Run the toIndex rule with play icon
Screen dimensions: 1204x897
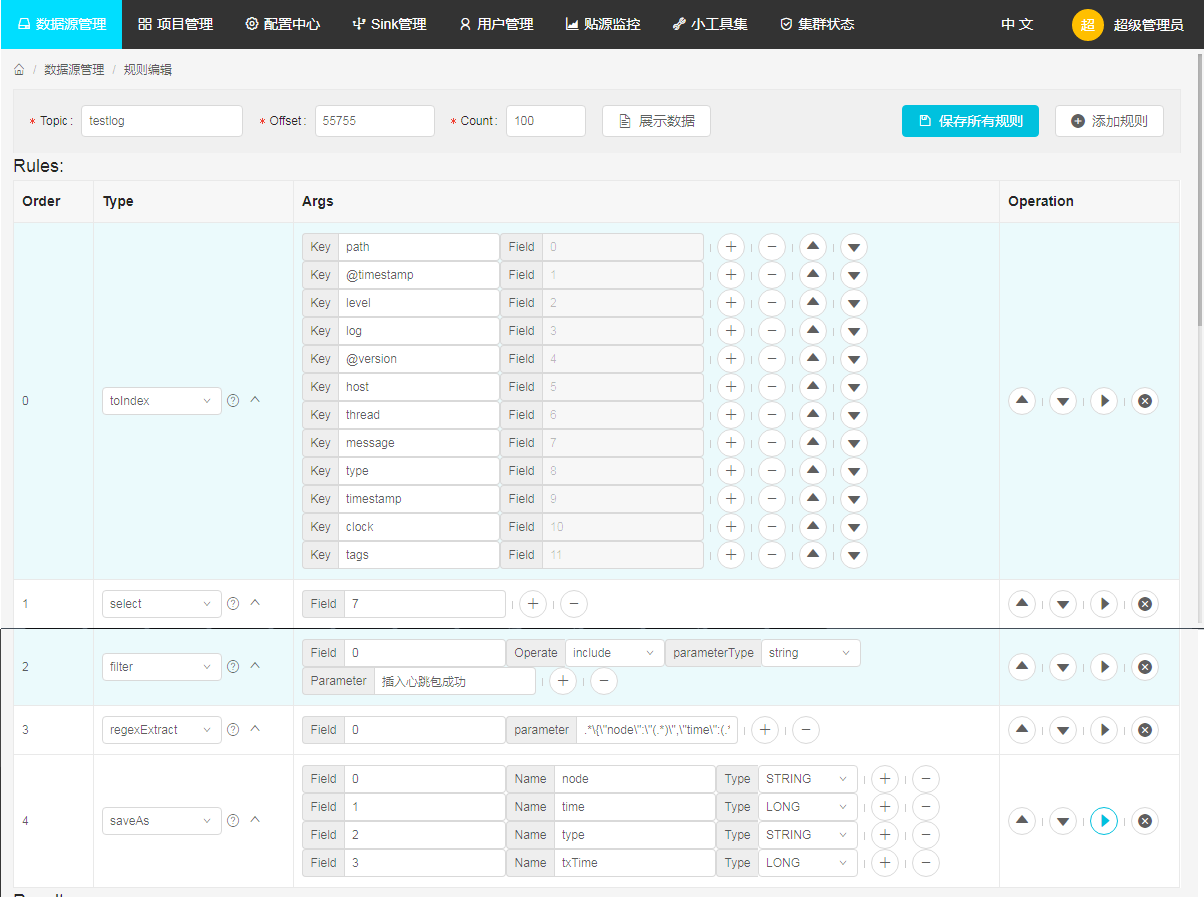coord(1104,401)
